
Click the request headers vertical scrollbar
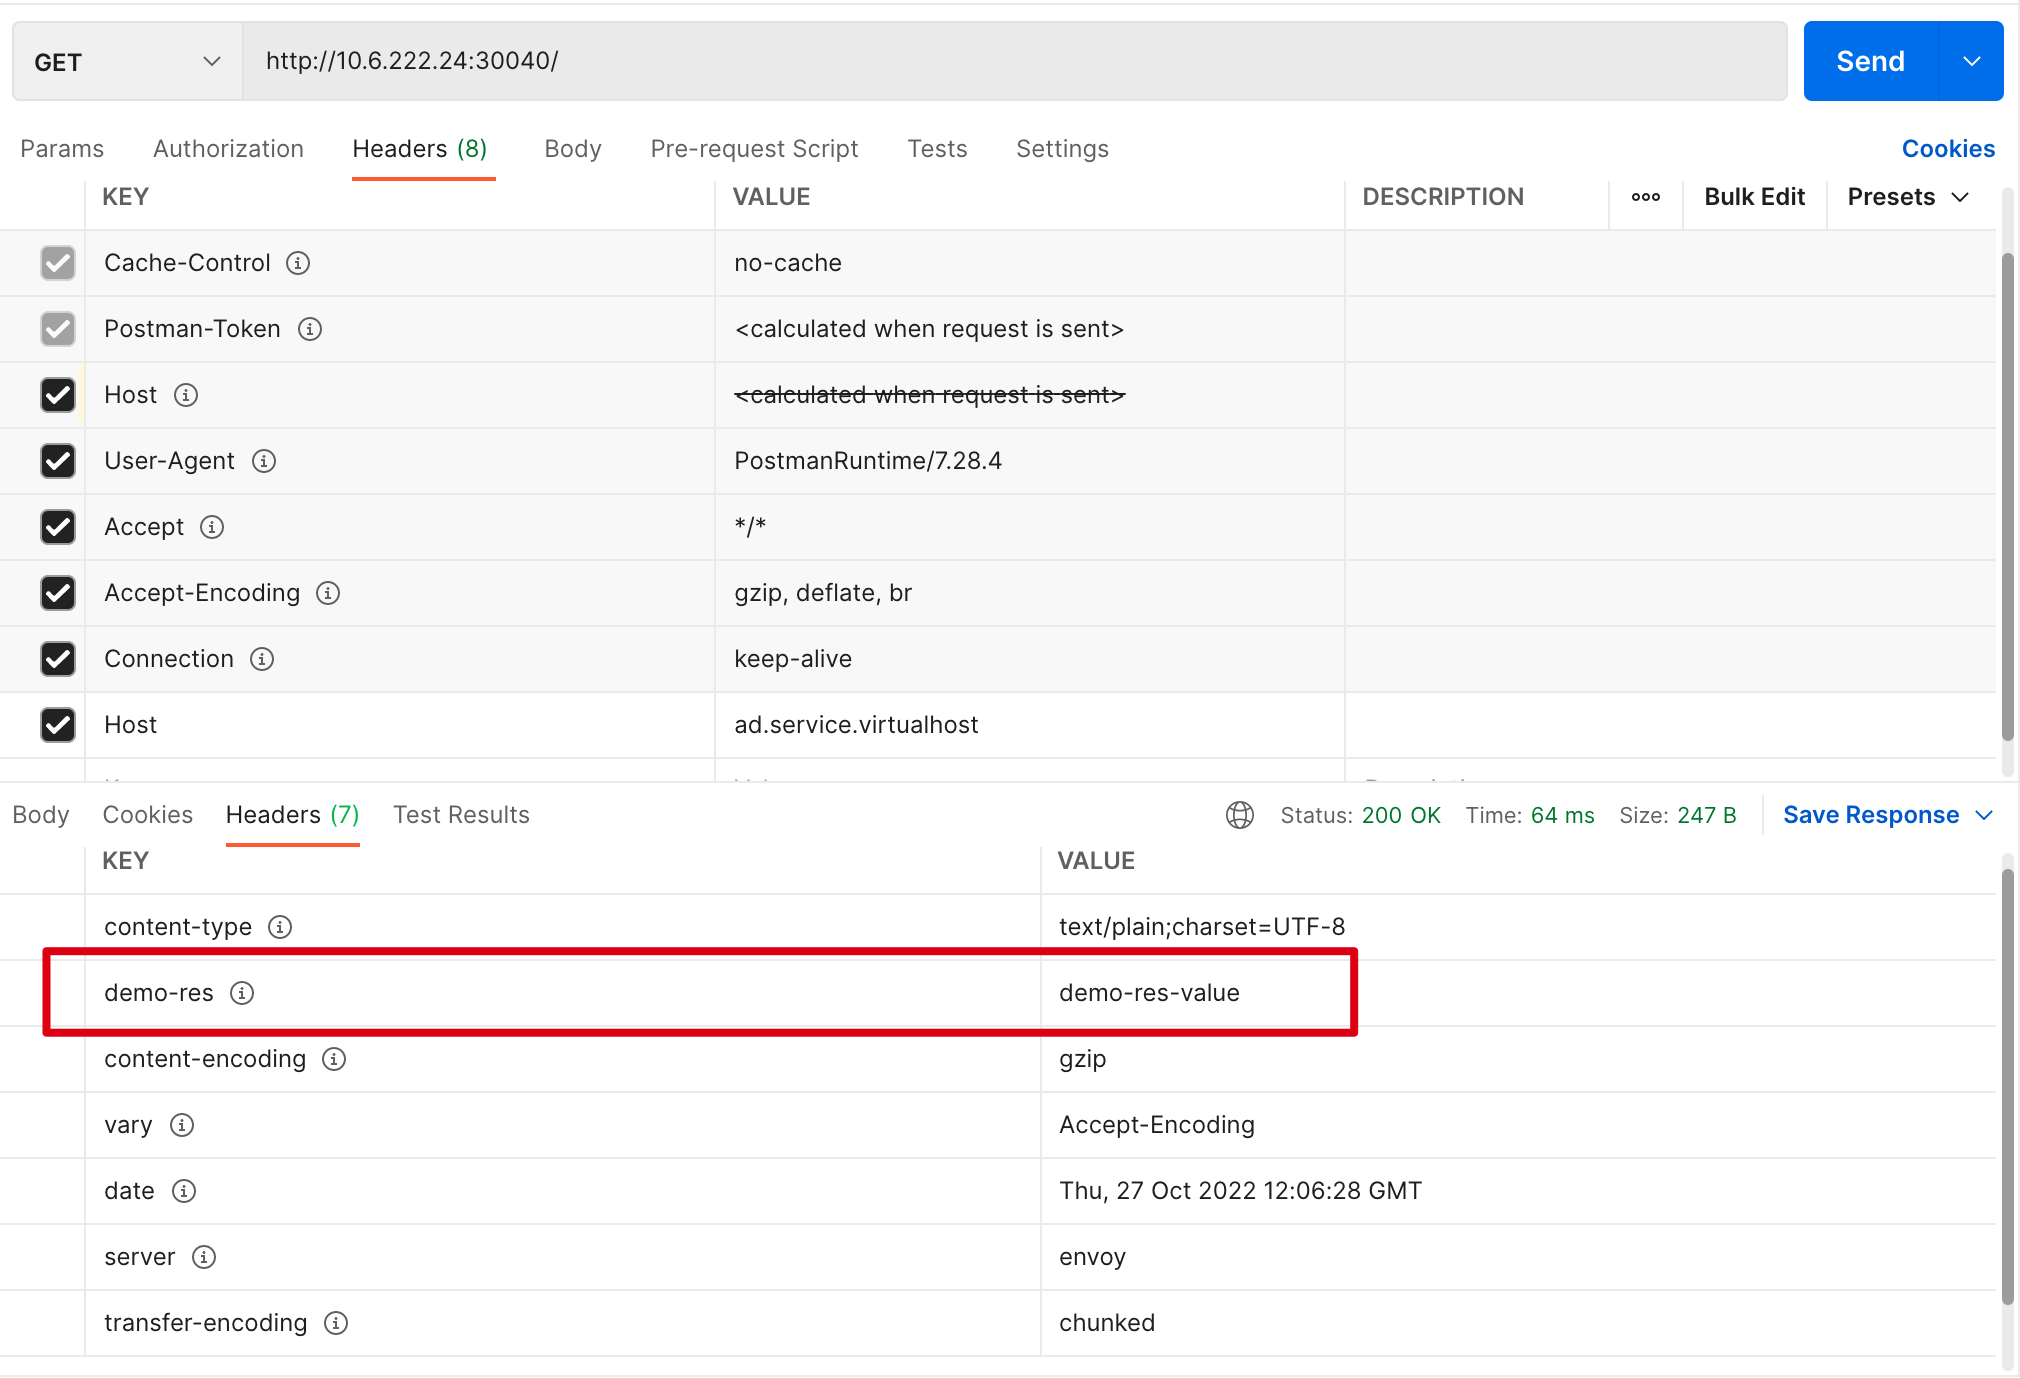coord(2007,495)
